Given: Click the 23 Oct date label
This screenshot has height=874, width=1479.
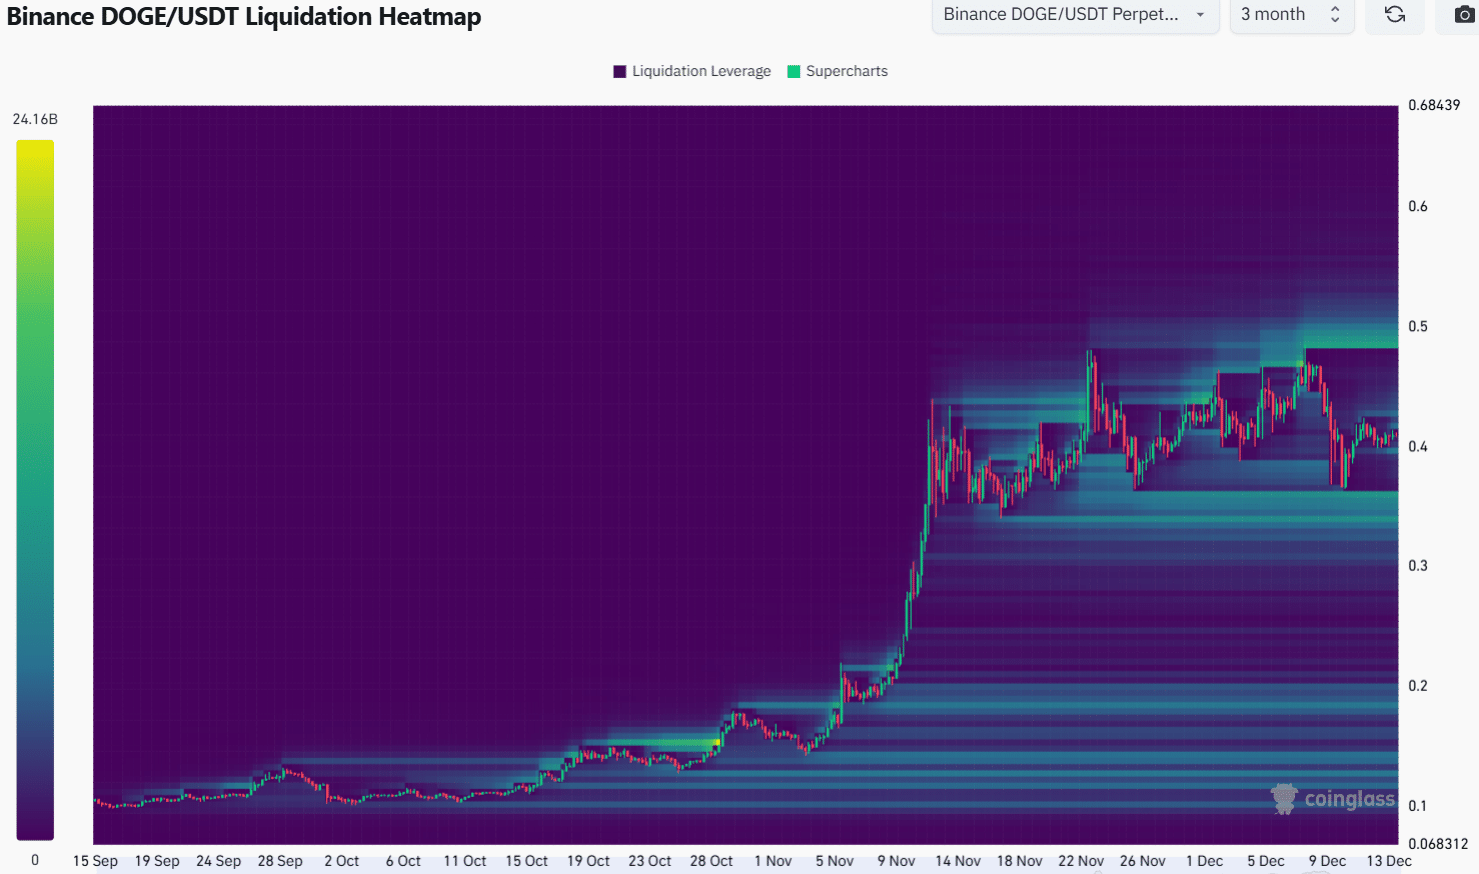Looking at the screenshot, I should point(650,861).
